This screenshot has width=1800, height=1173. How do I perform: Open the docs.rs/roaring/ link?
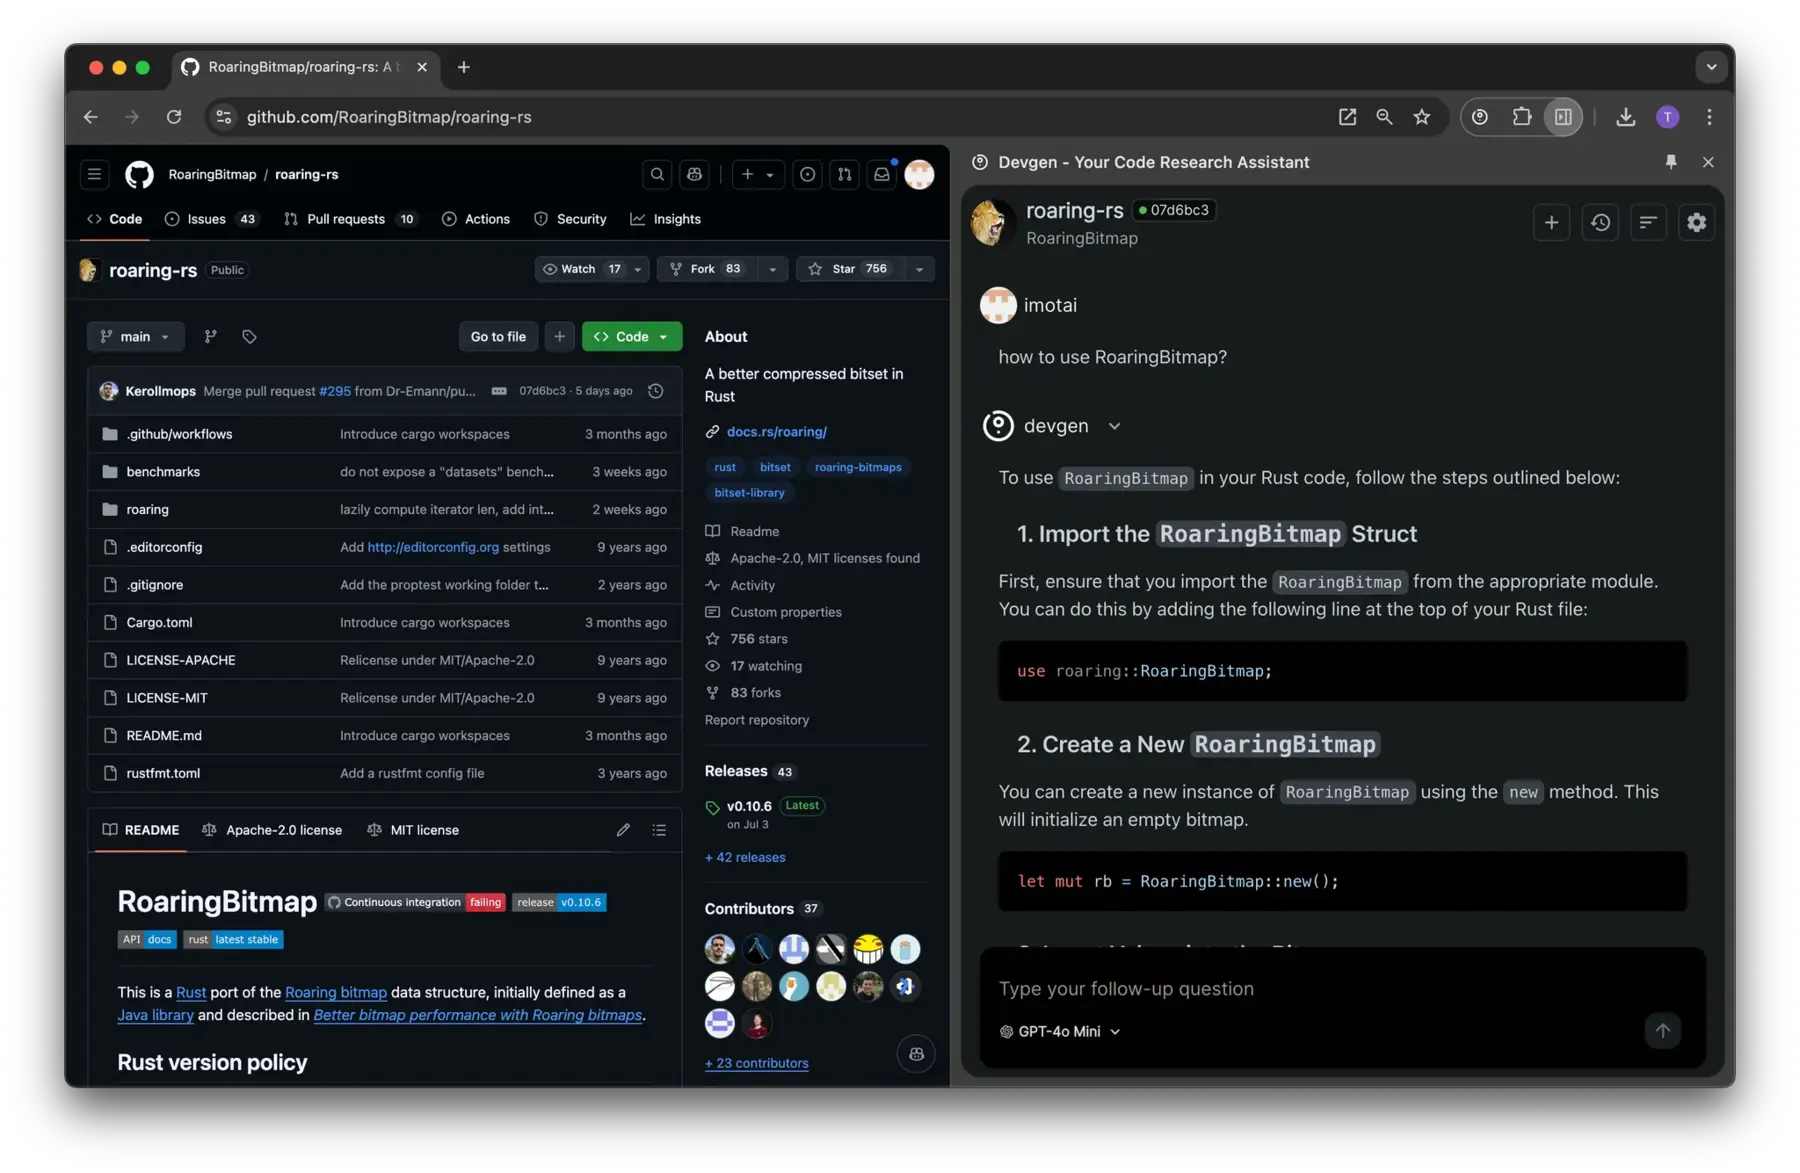tap(776, 432)
